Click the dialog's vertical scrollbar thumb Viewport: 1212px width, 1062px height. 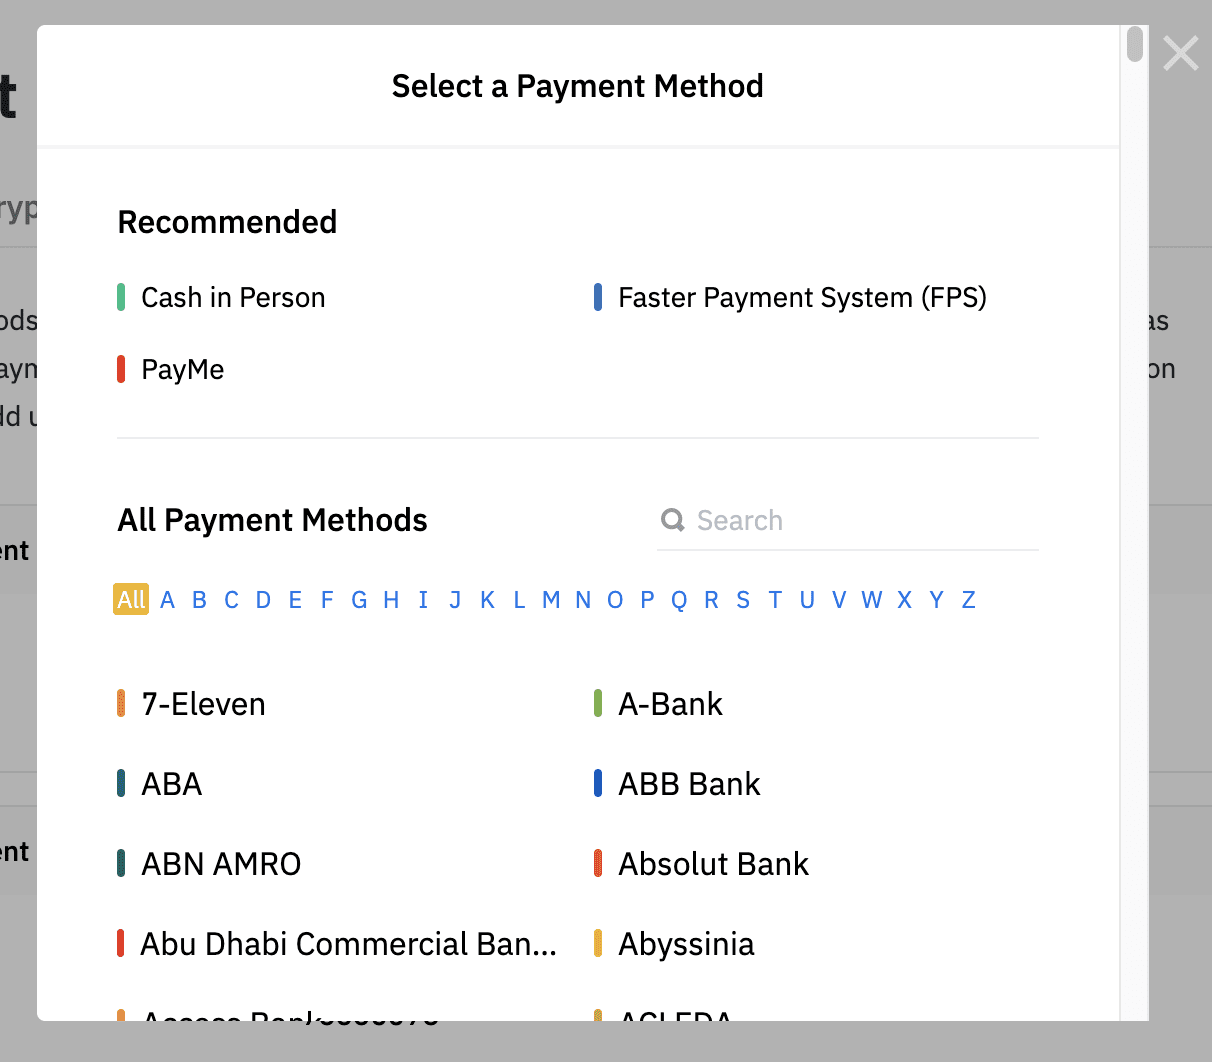click(1134, 45)
